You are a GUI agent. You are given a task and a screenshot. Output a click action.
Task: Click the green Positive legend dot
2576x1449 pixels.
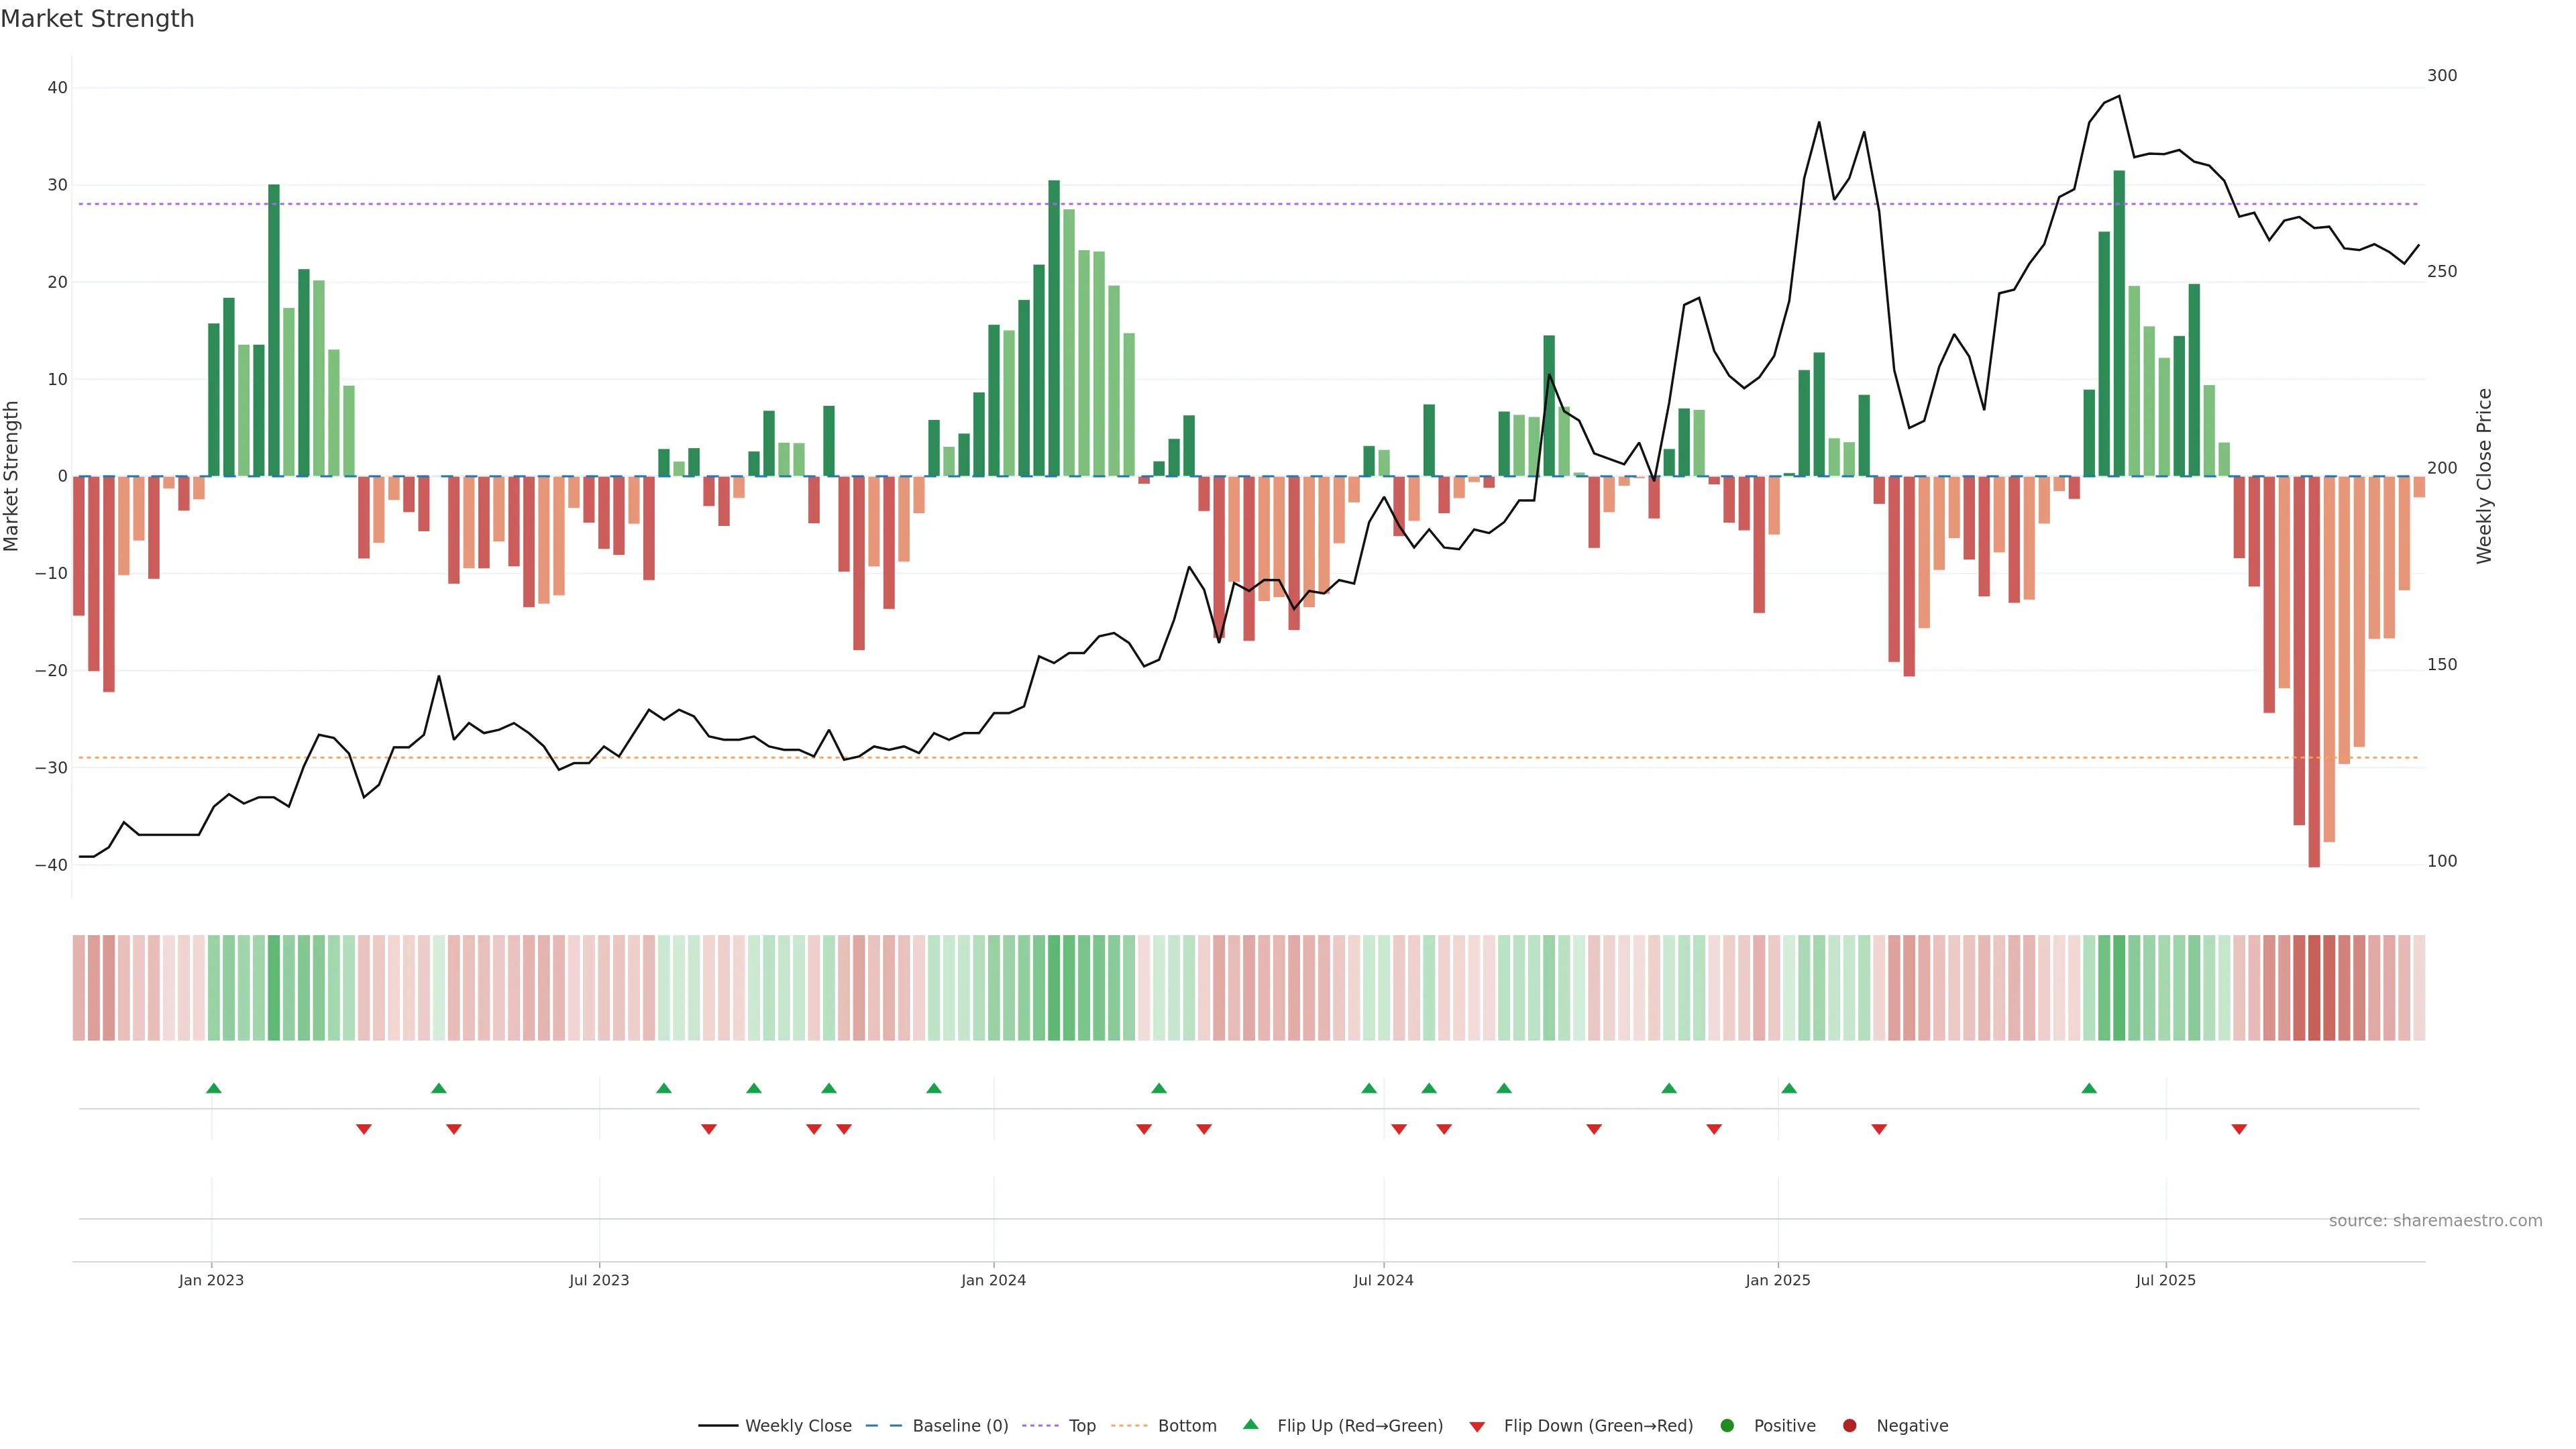1727,1426
